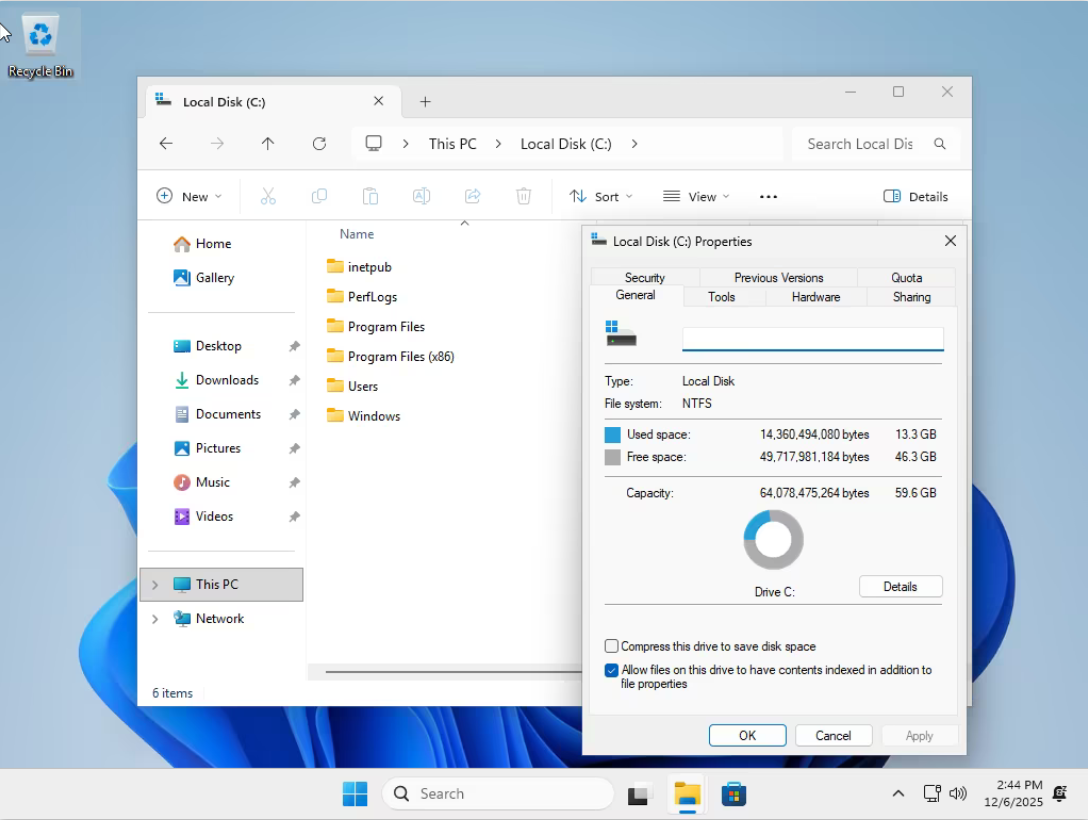Click the Up directory arrow icon
1088x820 pixels.
[268, 144]
